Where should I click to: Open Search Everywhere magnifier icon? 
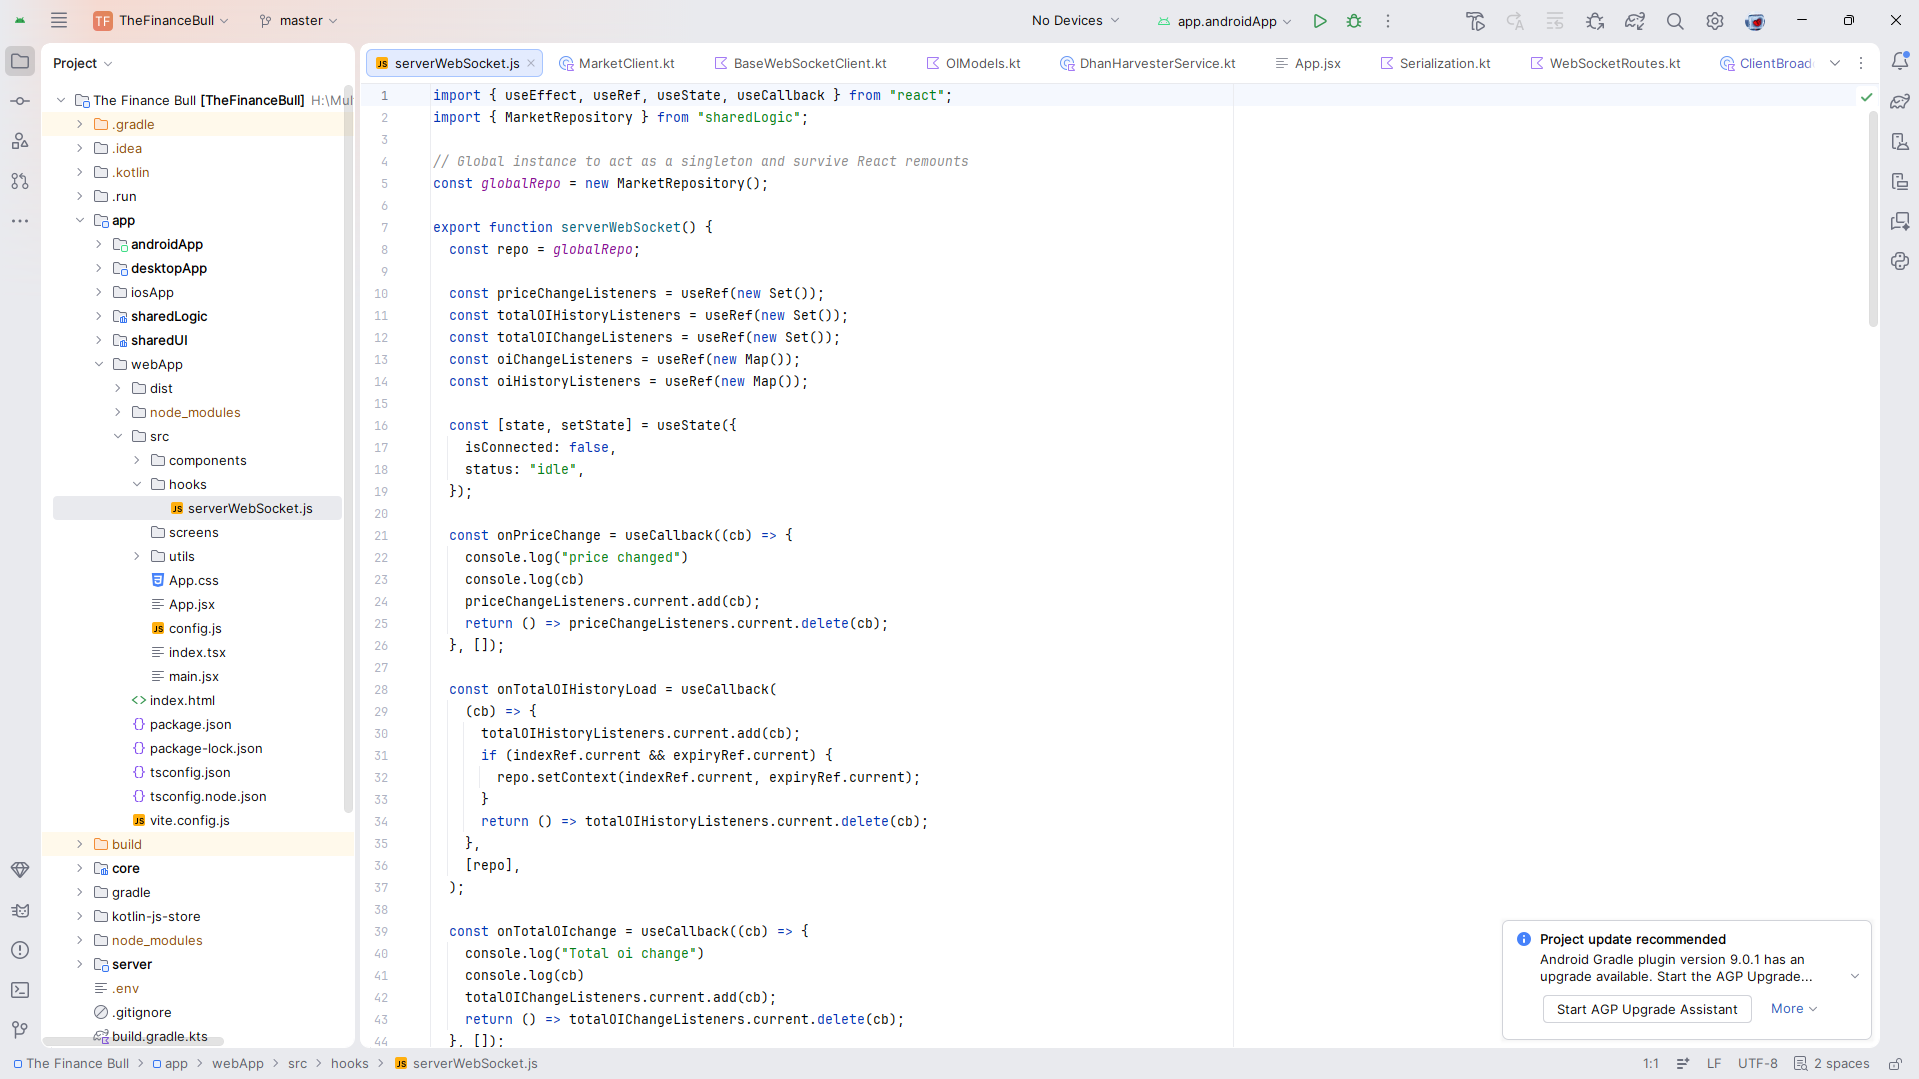coord(1675,21)
